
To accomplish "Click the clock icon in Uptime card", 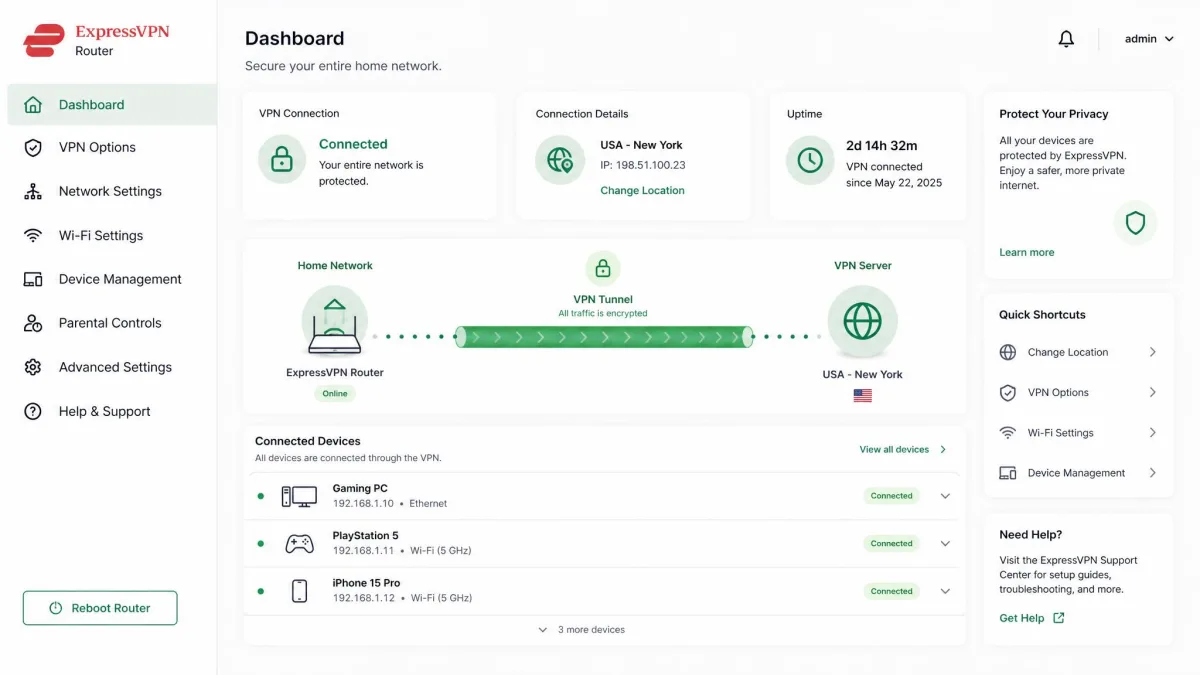I will click(x=810, y=160).
